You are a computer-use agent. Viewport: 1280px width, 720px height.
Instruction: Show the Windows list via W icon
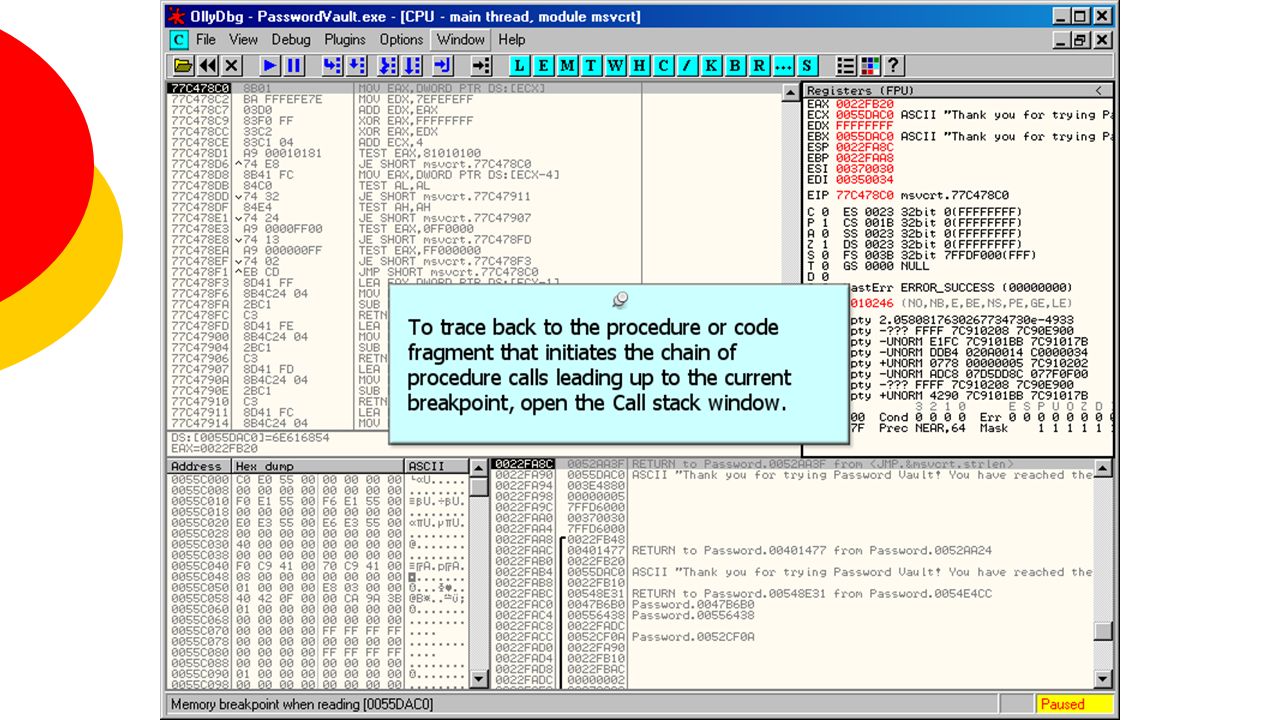616,66
